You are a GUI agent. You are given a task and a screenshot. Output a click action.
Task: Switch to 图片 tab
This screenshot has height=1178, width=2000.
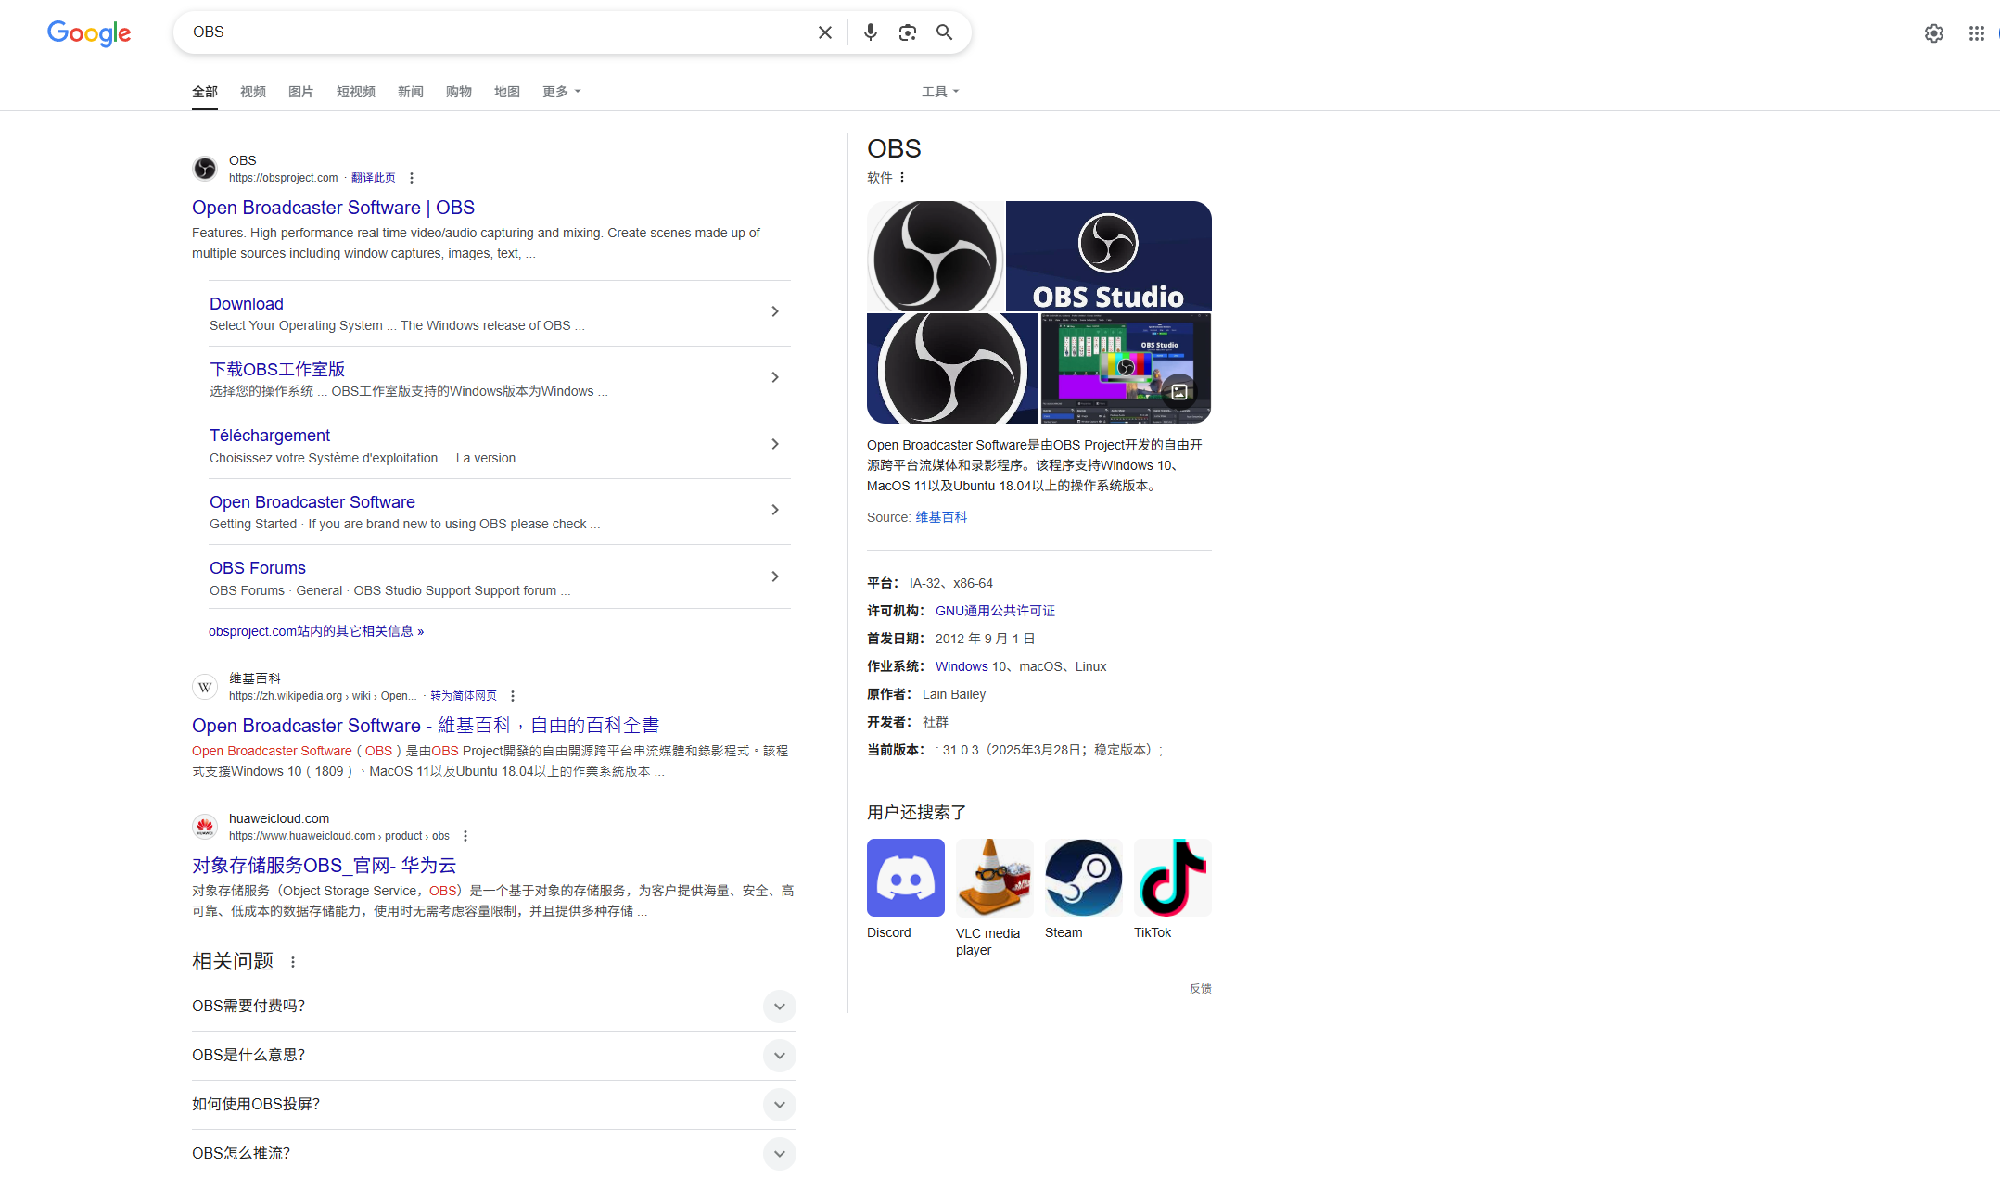tap(301, 91)
